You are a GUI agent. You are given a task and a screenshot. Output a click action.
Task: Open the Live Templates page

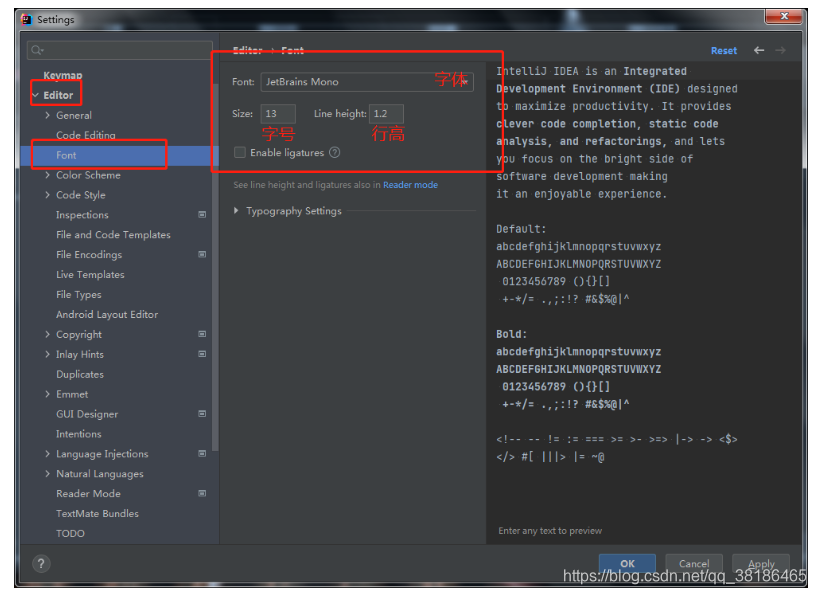(x=90, y=275)
